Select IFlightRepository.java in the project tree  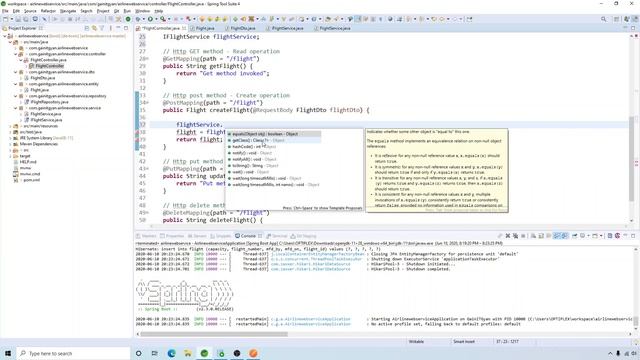tap(49, 102)
